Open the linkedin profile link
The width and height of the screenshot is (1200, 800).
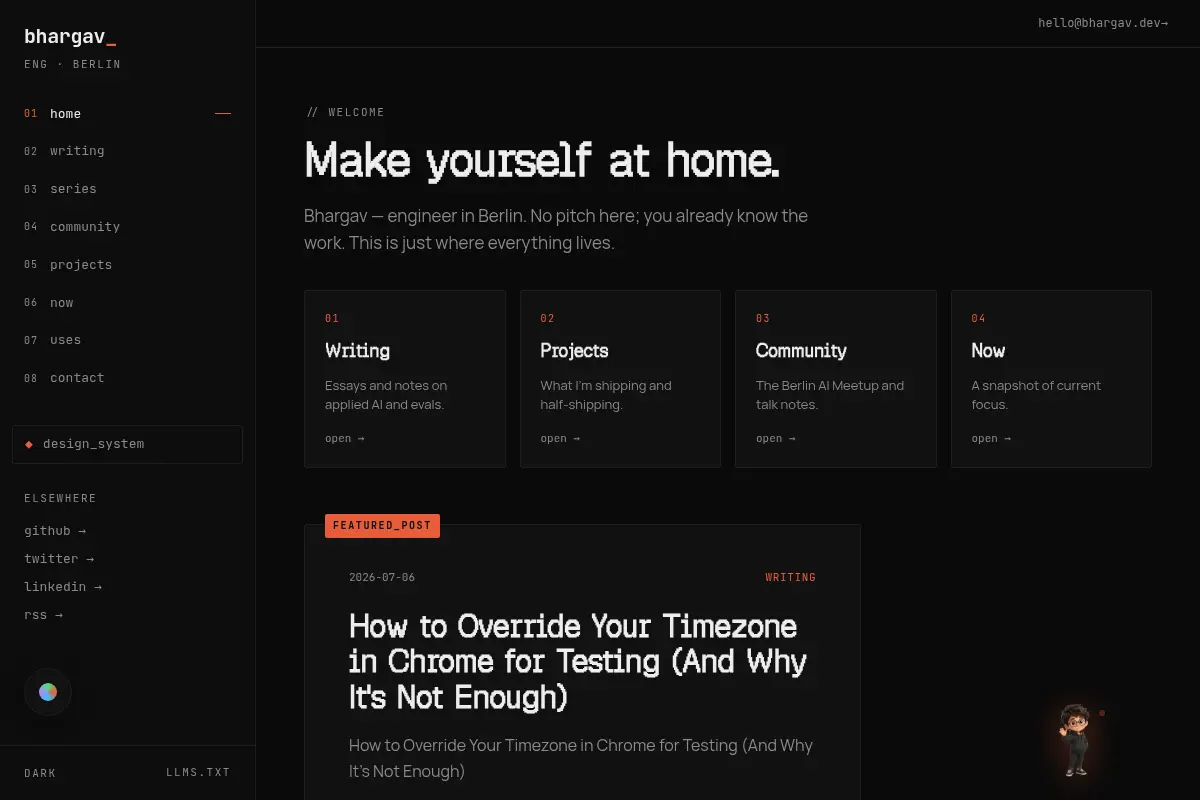(63, 587)
